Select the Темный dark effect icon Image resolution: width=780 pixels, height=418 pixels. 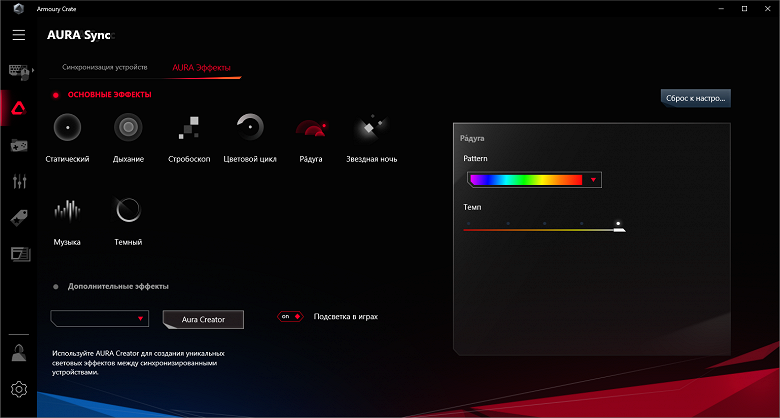[128, 210]
